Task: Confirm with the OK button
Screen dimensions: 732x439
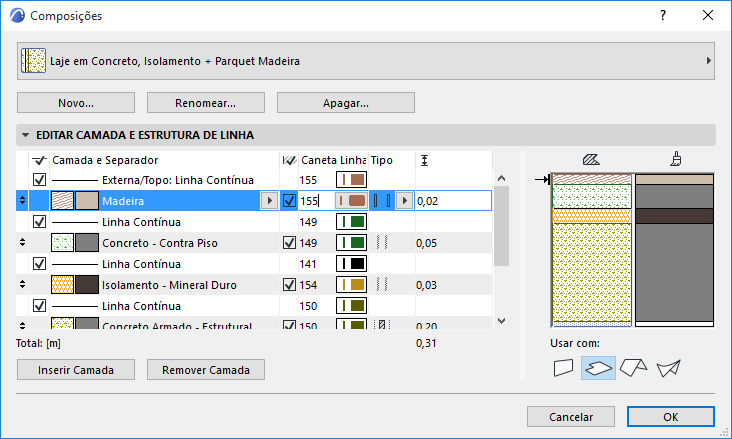Action: pos(670,417)
